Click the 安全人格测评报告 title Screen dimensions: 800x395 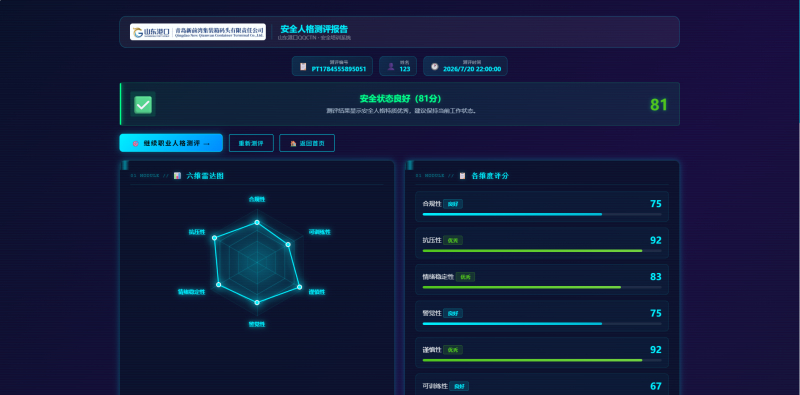[x=314, y=29]
